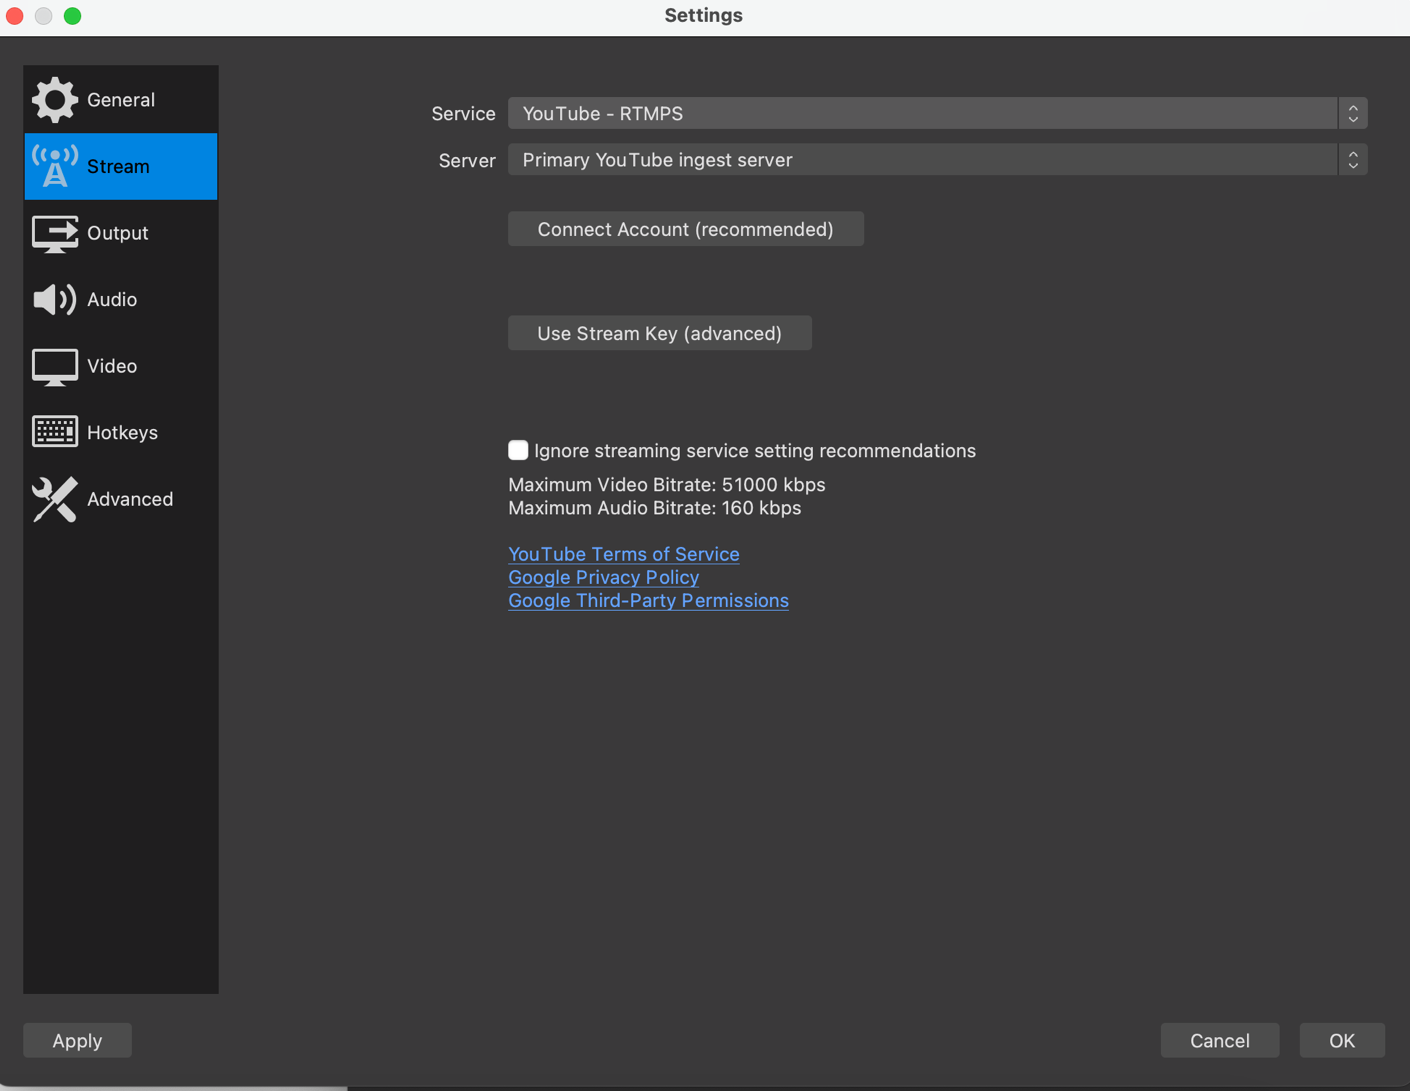Expand the Server dropdown list

pyautogui.click(x=922, y=160)
